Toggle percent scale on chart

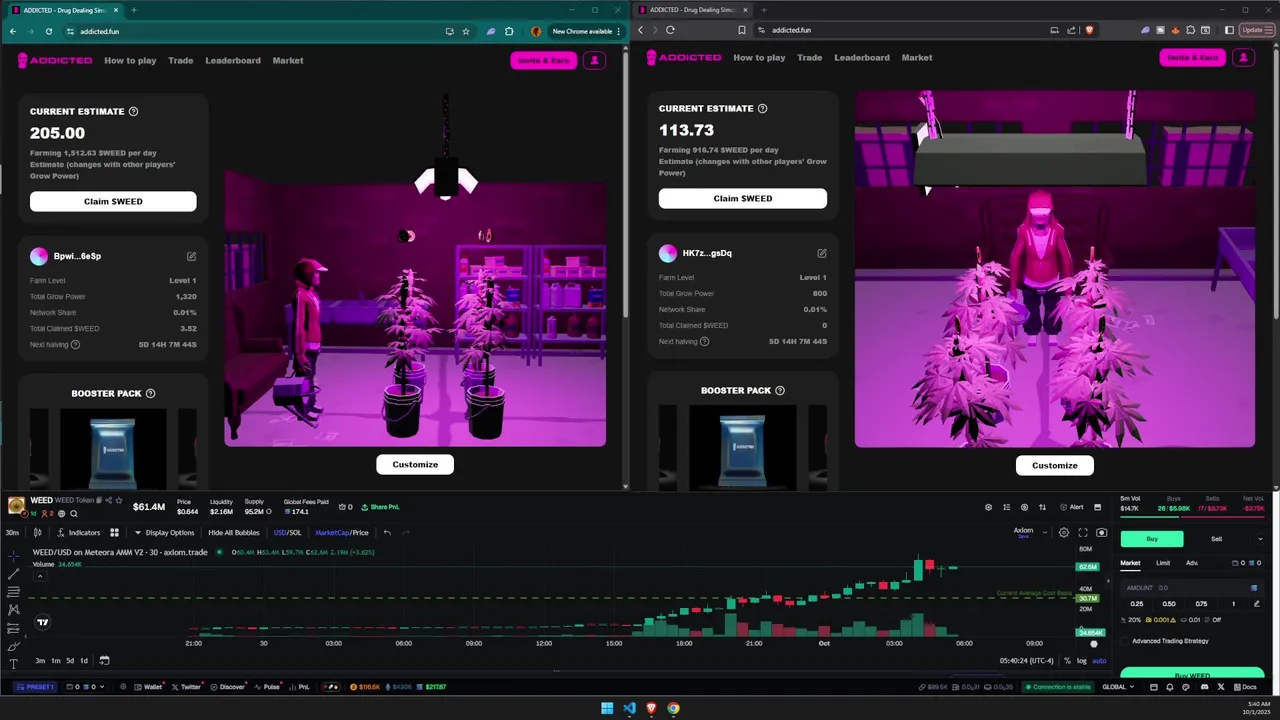[x=1067, y=661]
